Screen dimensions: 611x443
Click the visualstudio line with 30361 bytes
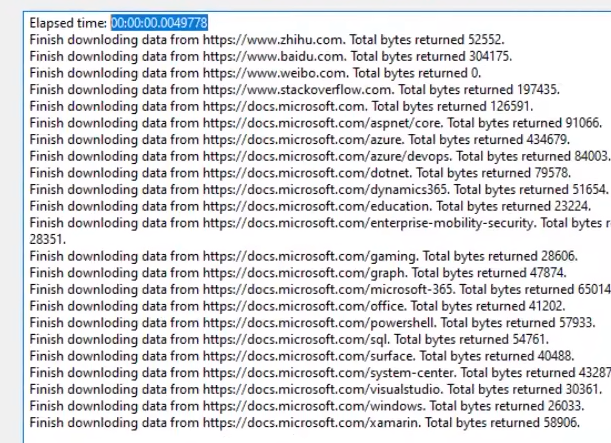coord(316,389)
